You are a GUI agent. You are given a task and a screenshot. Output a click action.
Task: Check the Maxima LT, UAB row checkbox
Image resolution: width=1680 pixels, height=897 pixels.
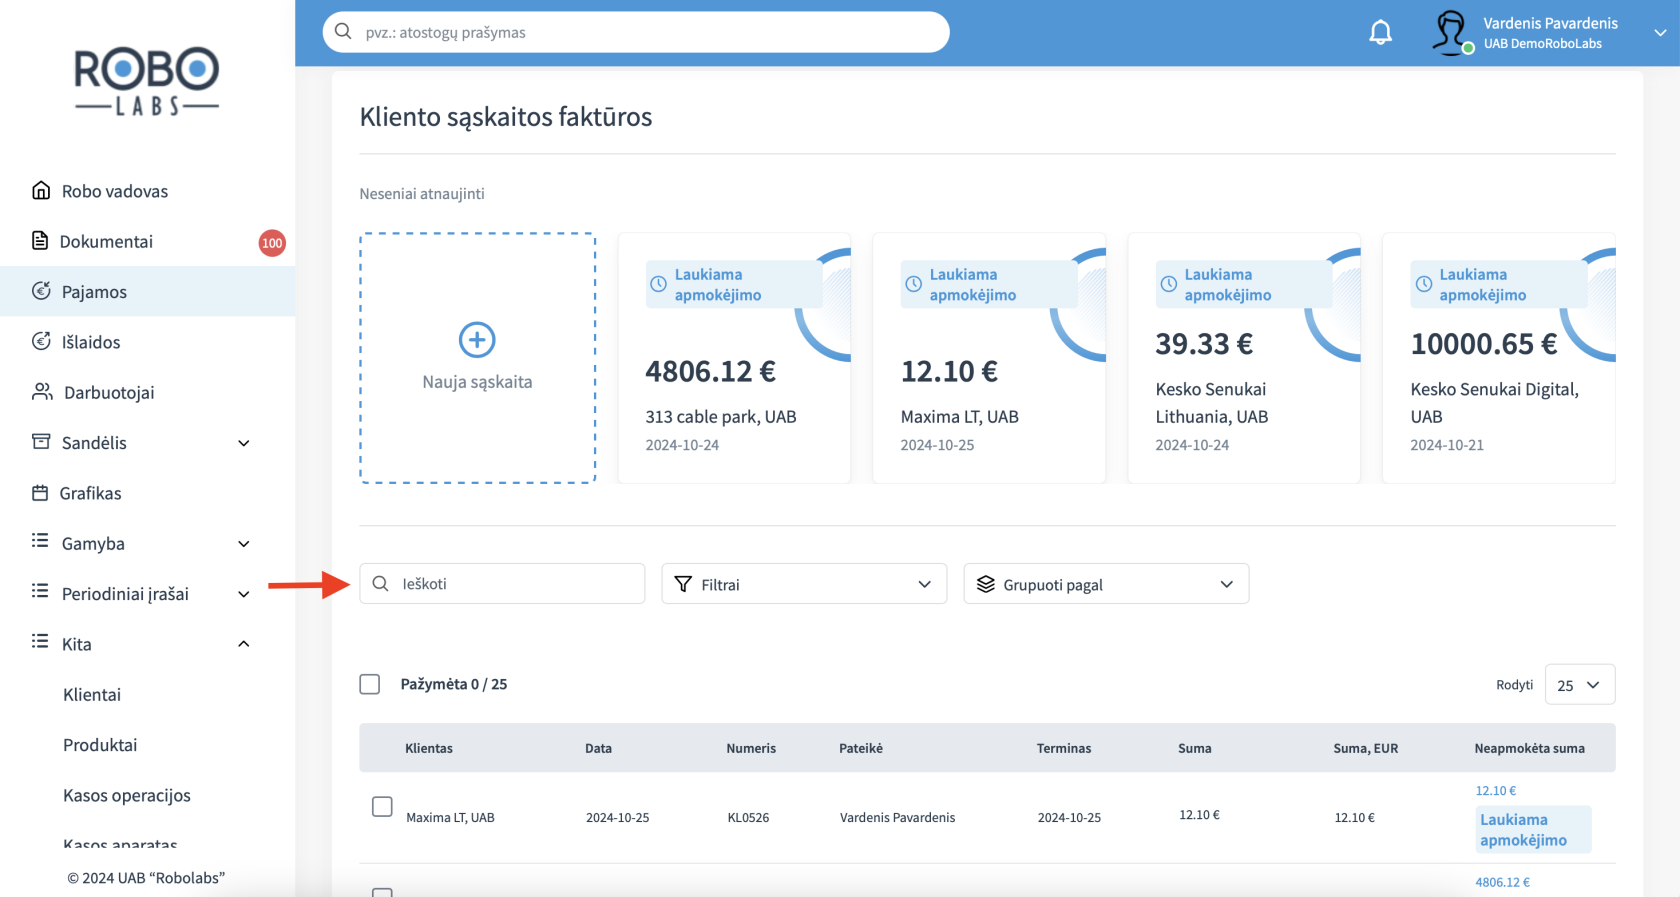(382, 806)
